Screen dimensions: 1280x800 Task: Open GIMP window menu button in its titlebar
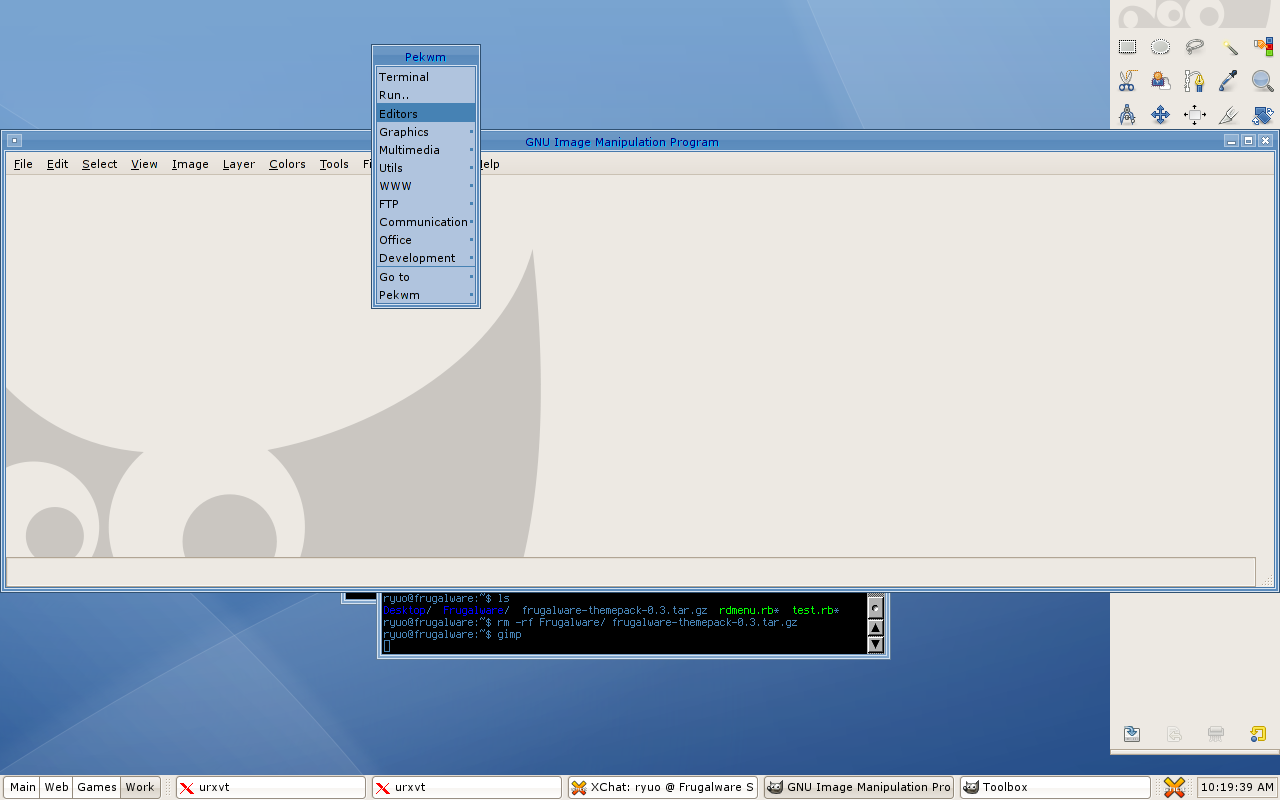(14, 141)
